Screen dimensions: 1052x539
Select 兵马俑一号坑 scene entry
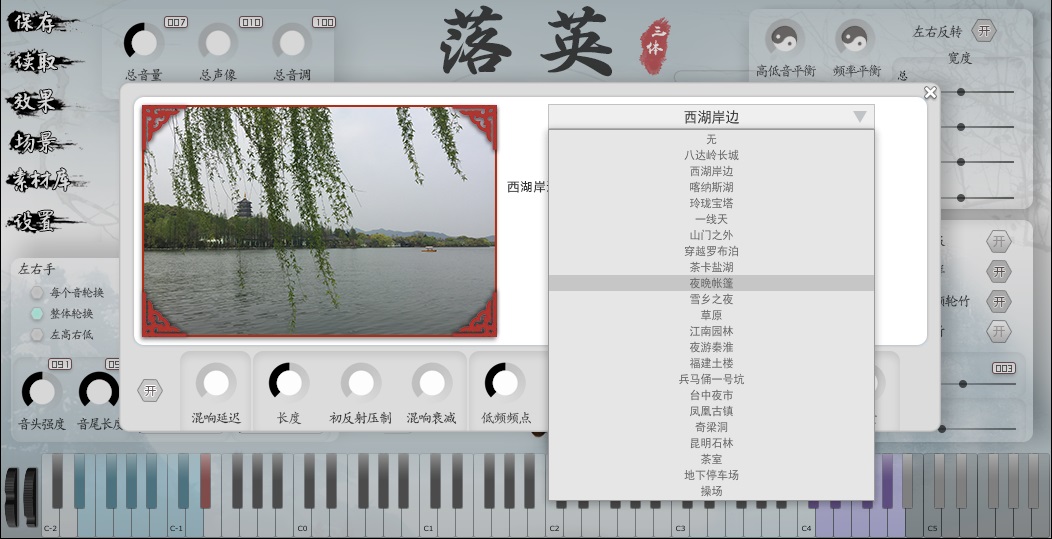pos(711,379)
